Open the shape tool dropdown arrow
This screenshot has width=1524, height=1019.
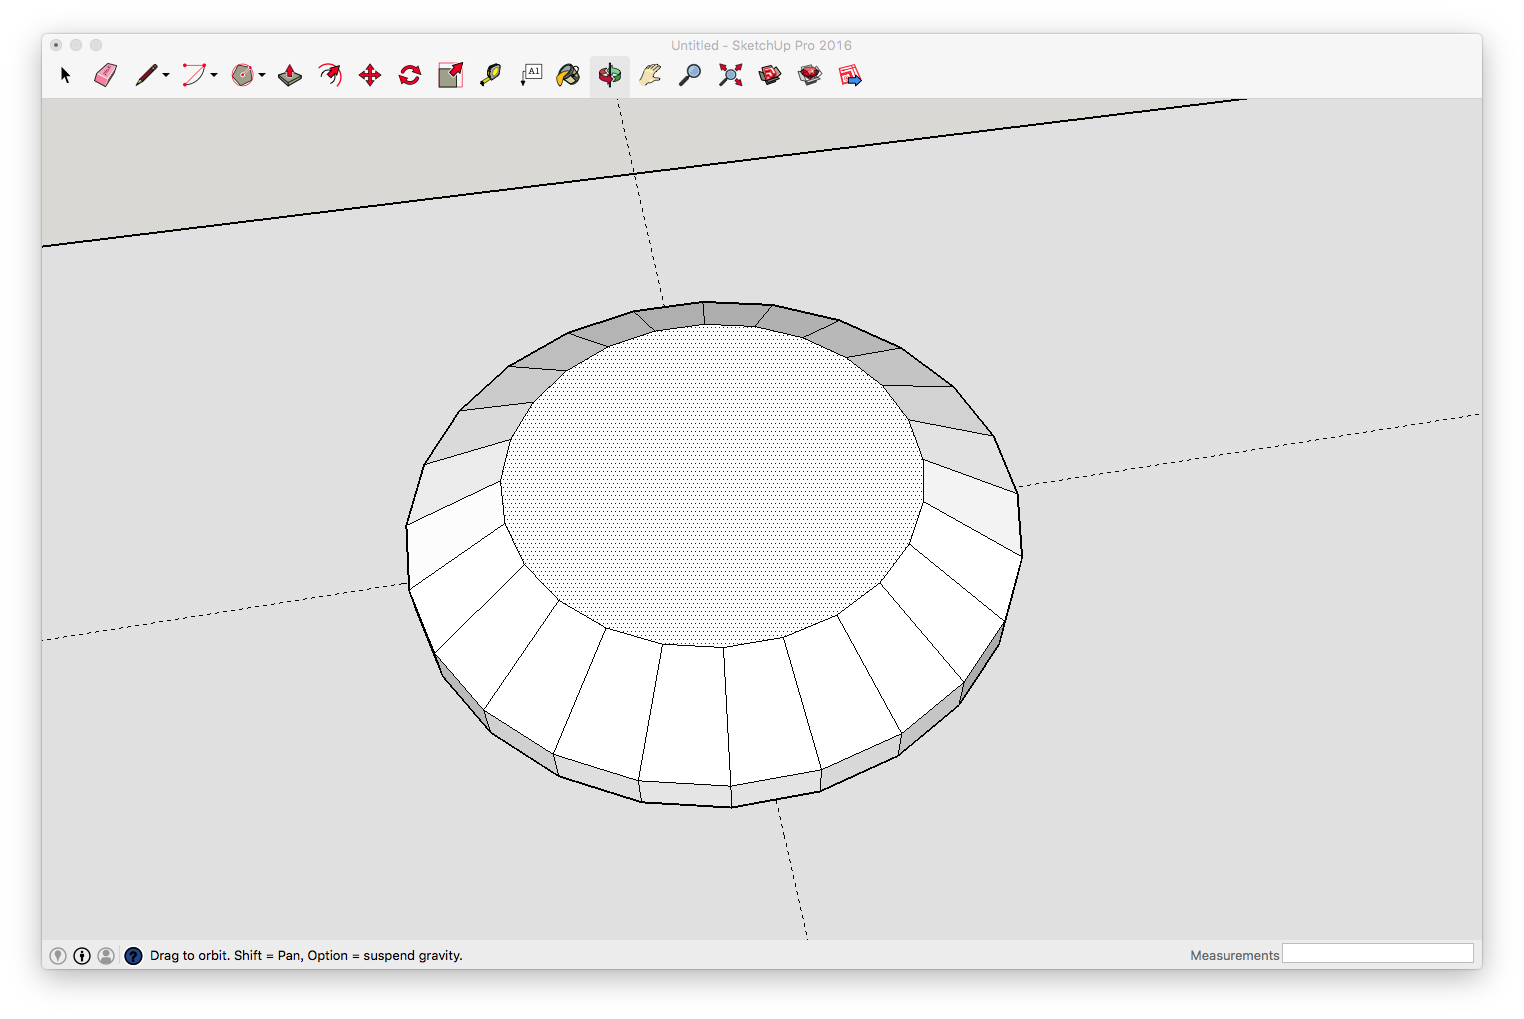pos(262,75)
